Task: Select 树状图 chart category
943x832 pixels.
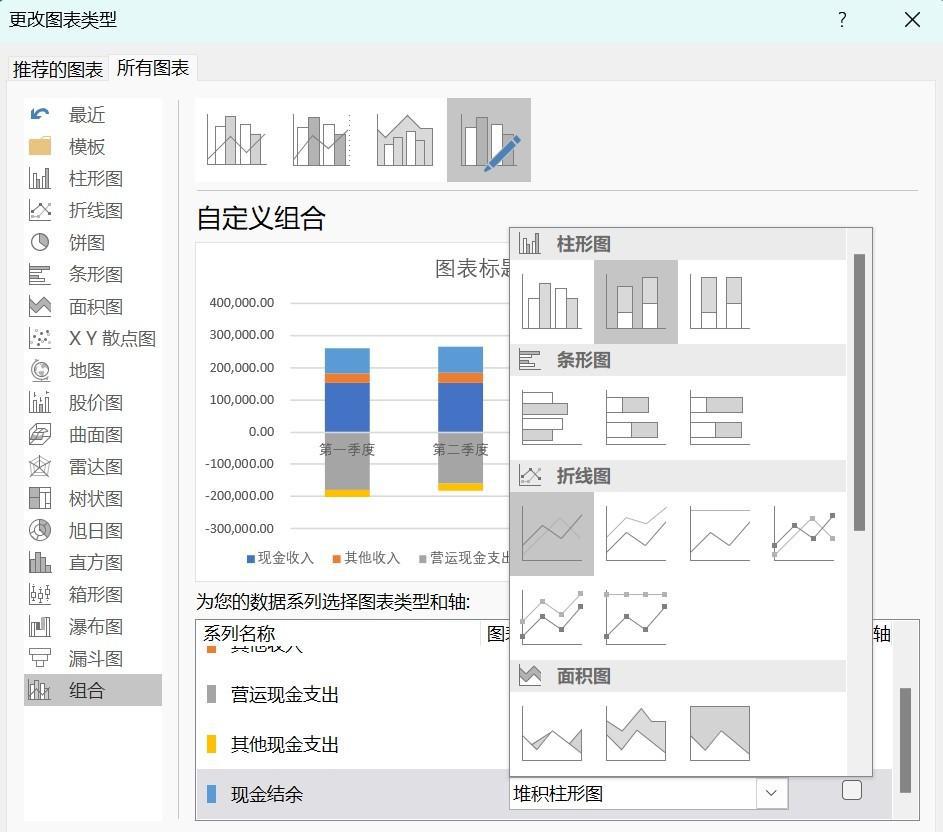Action: tap(93, 498)
